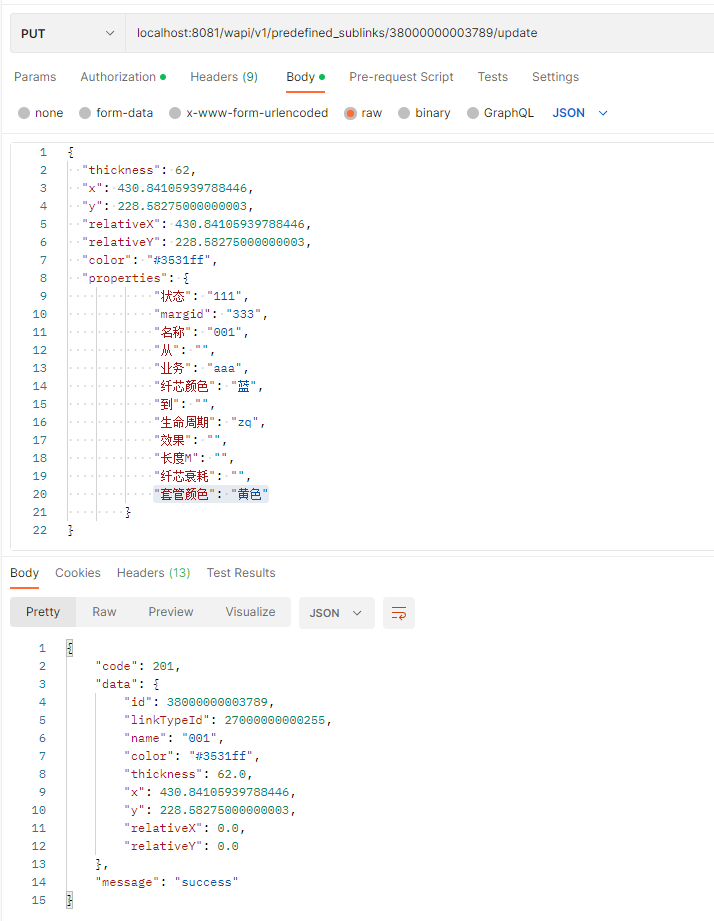
Task: Select the raw body radio button
Action: pos(351,113)
